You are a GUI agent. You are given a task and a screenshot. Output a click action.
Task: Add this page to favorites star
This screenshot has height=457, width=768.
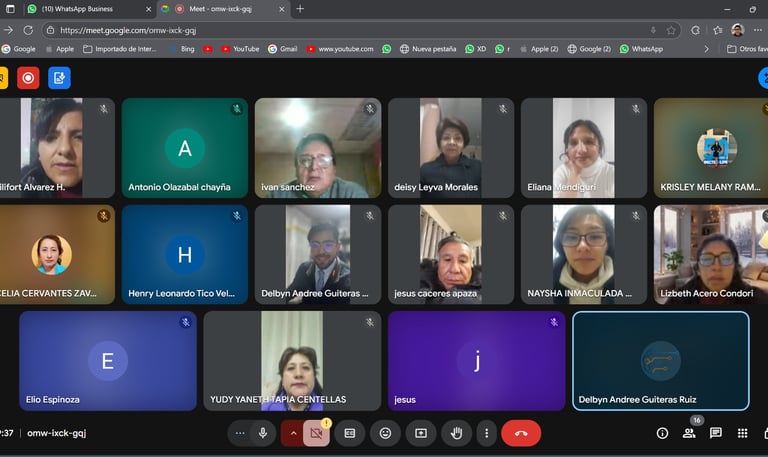click(x=671, y=30)
